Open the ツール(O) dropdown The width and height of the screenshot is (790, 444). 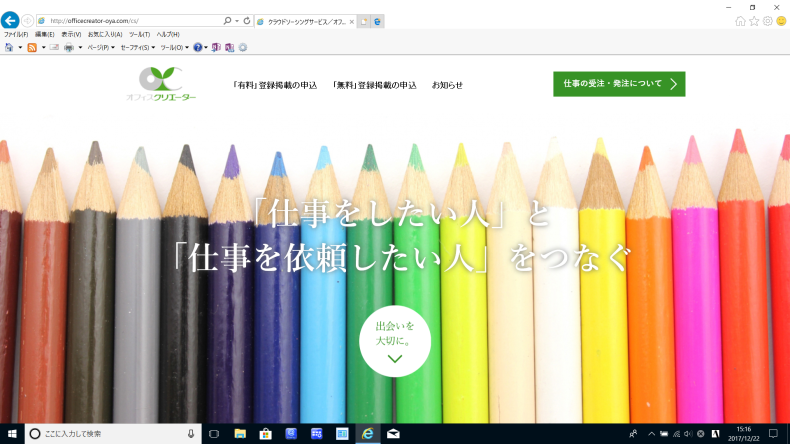click(174, 47)
